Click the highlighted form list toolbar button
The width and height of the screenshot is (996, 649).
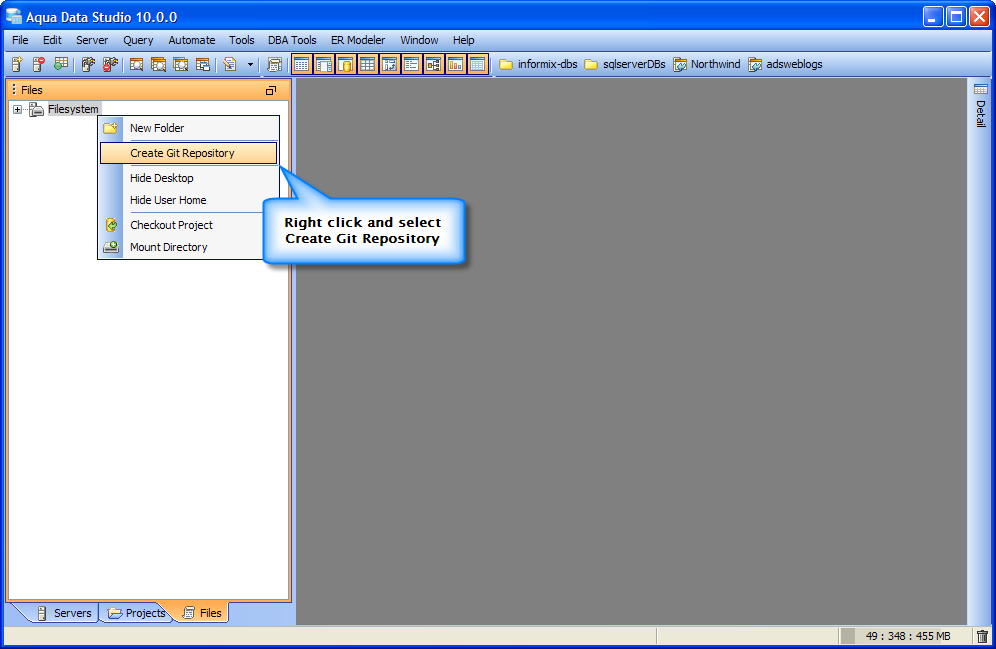click(x=412, y=64)
